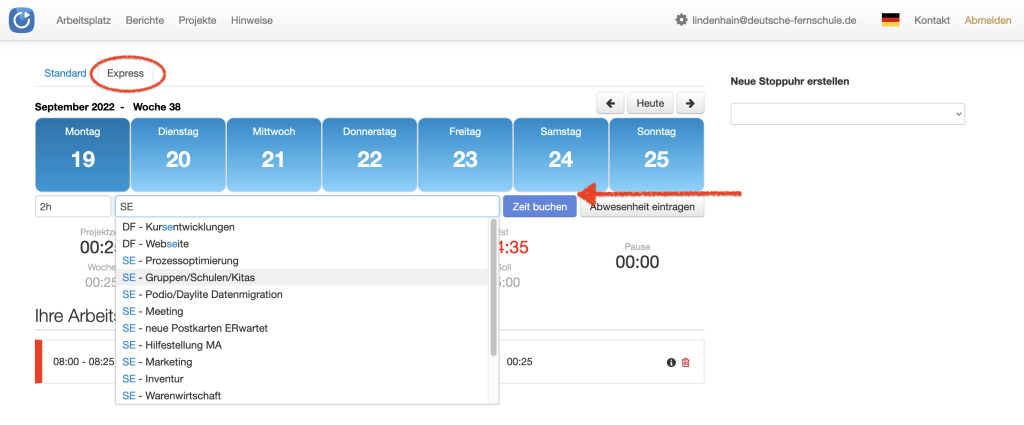
Task: Go to next week arrow
Action: 689,103
